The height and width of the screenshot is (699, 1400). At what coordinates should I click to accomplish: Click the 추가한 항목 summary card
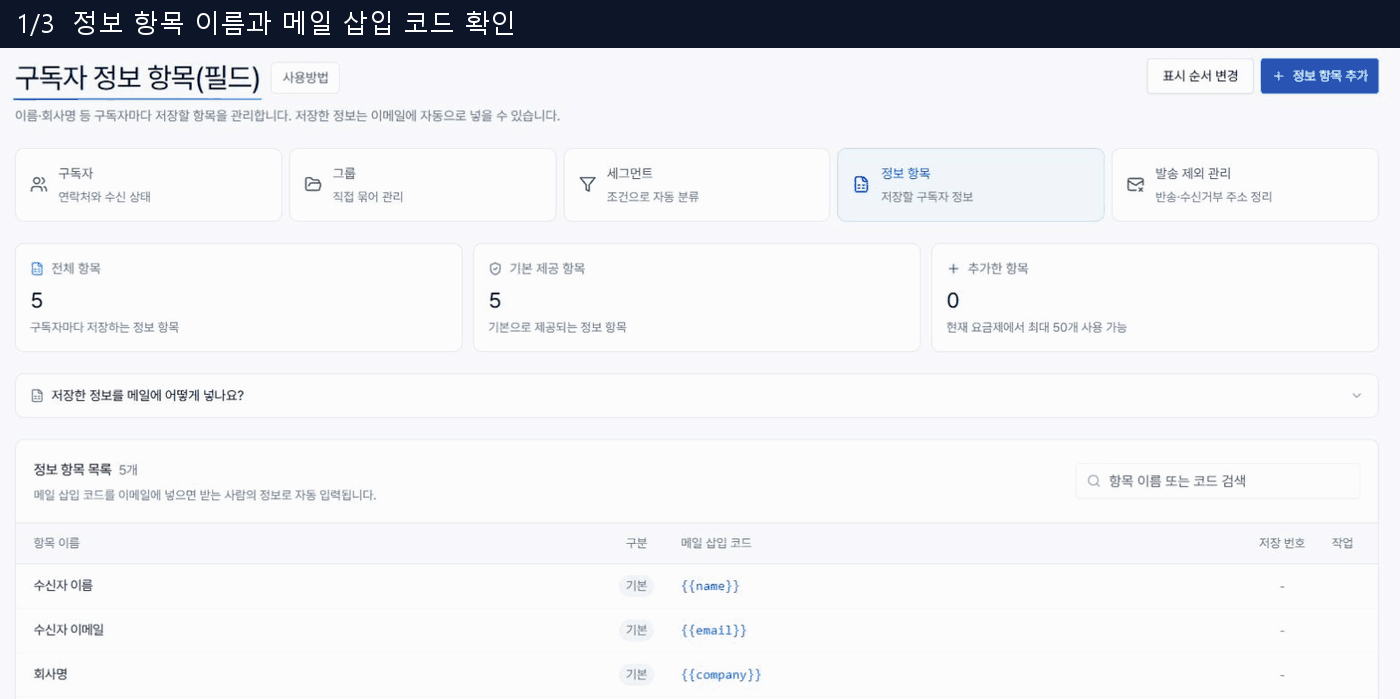point(1155,298)
